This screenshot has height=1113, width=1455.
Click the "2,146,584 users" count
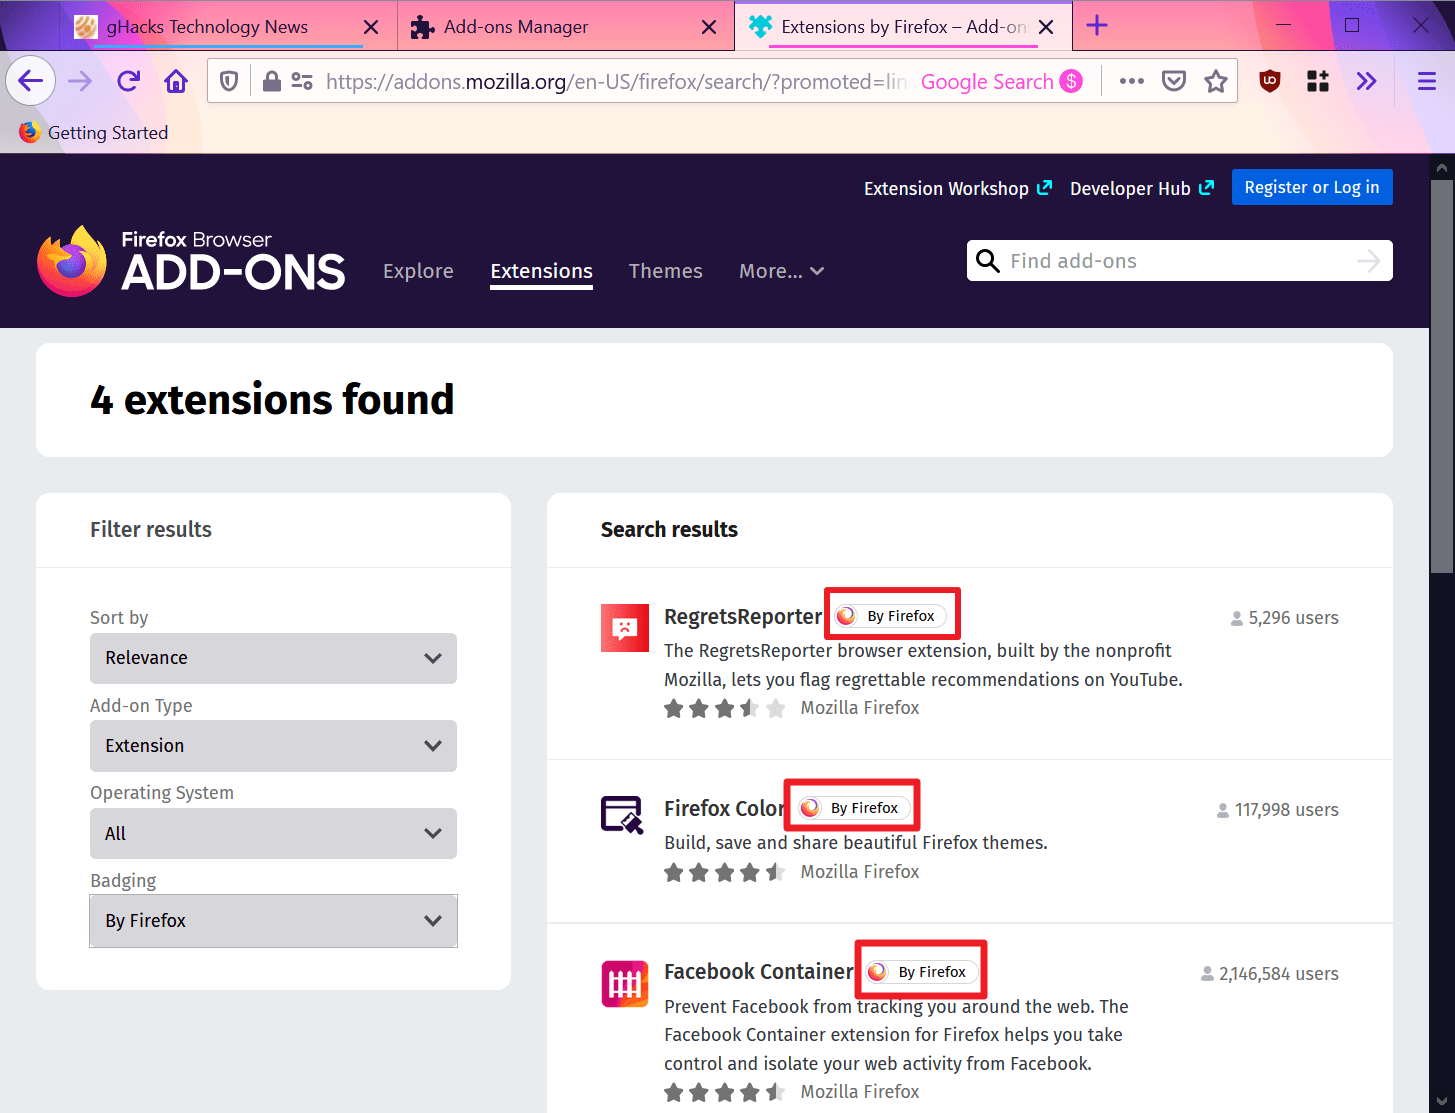click(1270, 974)
